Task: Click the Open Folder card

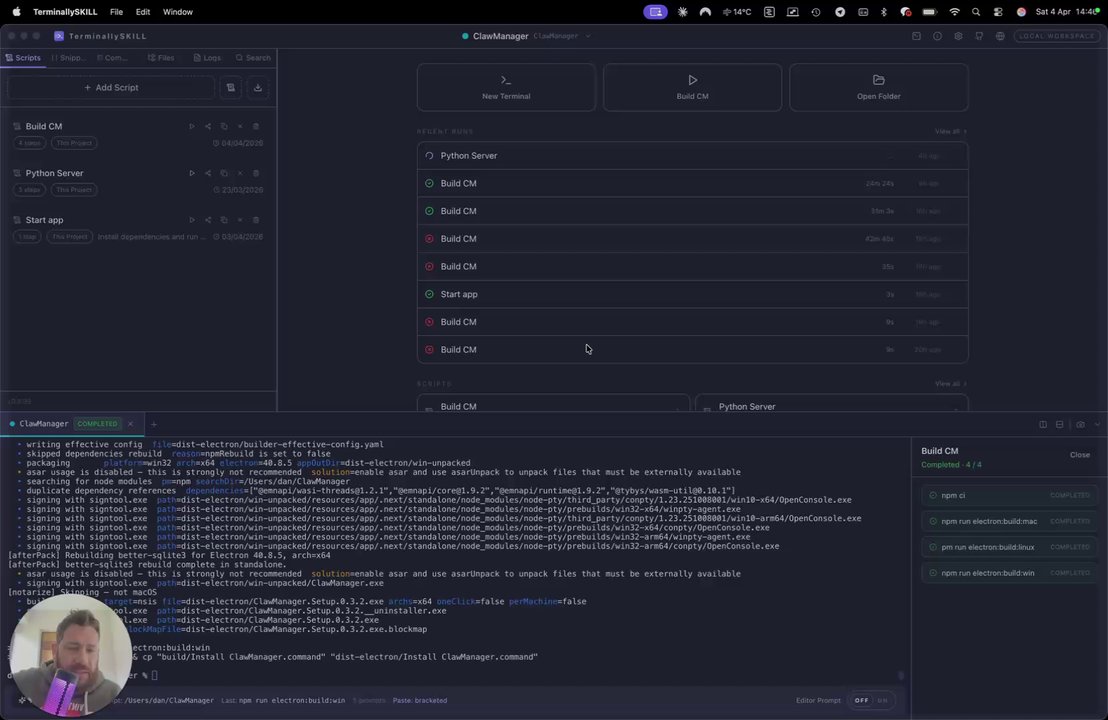Action: point(878,88)
